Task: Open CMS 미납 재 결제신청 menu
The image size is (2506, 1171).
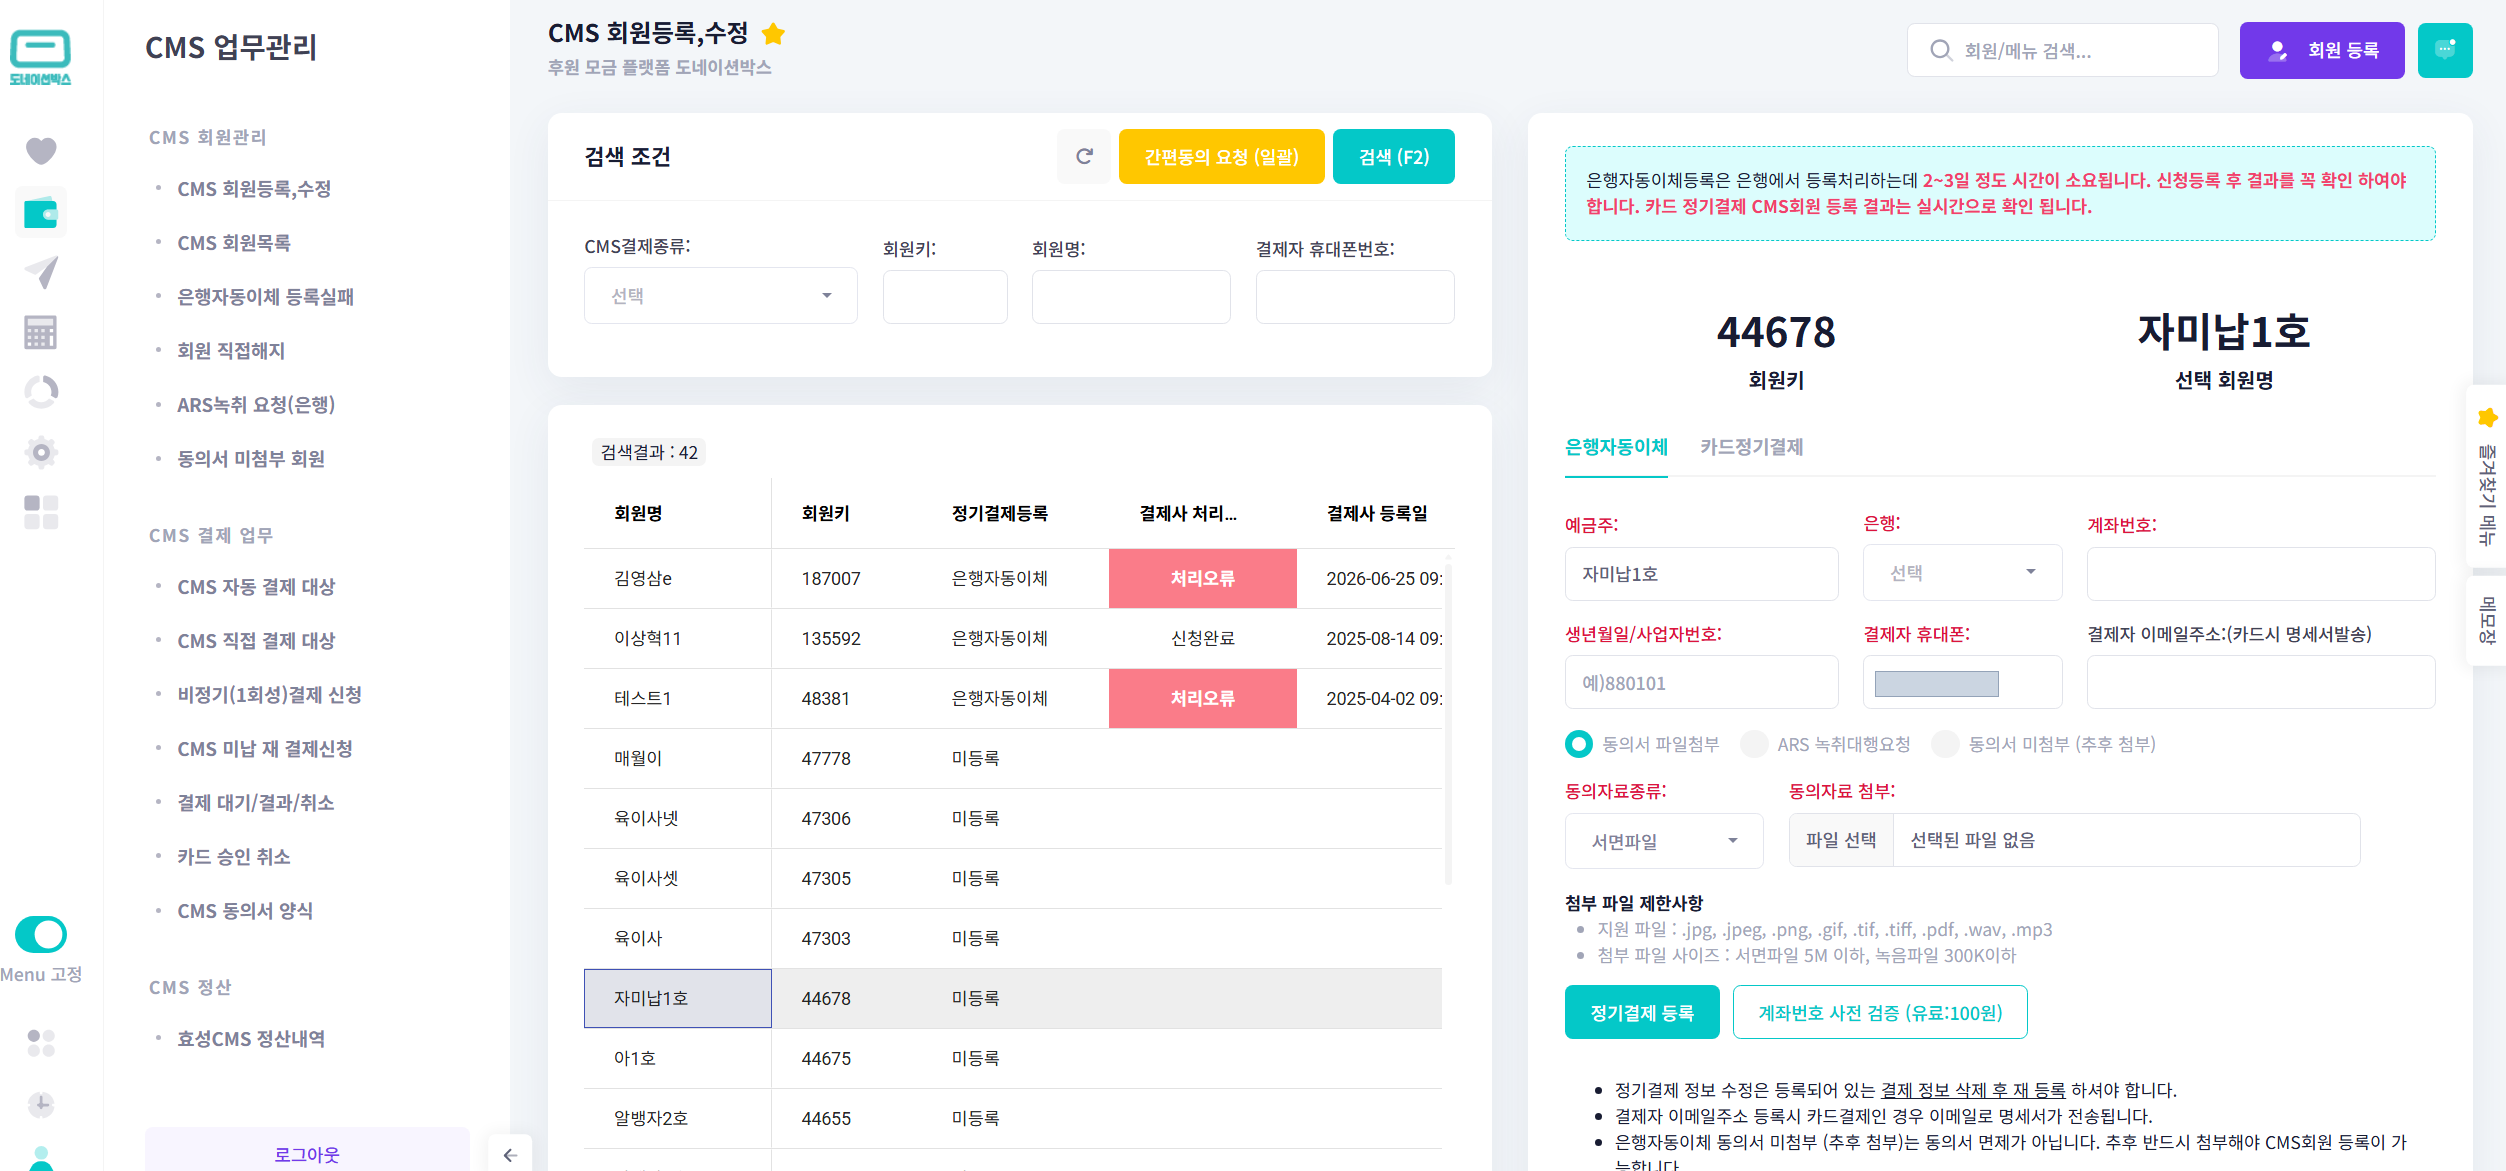Action: click(x=265, y=749)
